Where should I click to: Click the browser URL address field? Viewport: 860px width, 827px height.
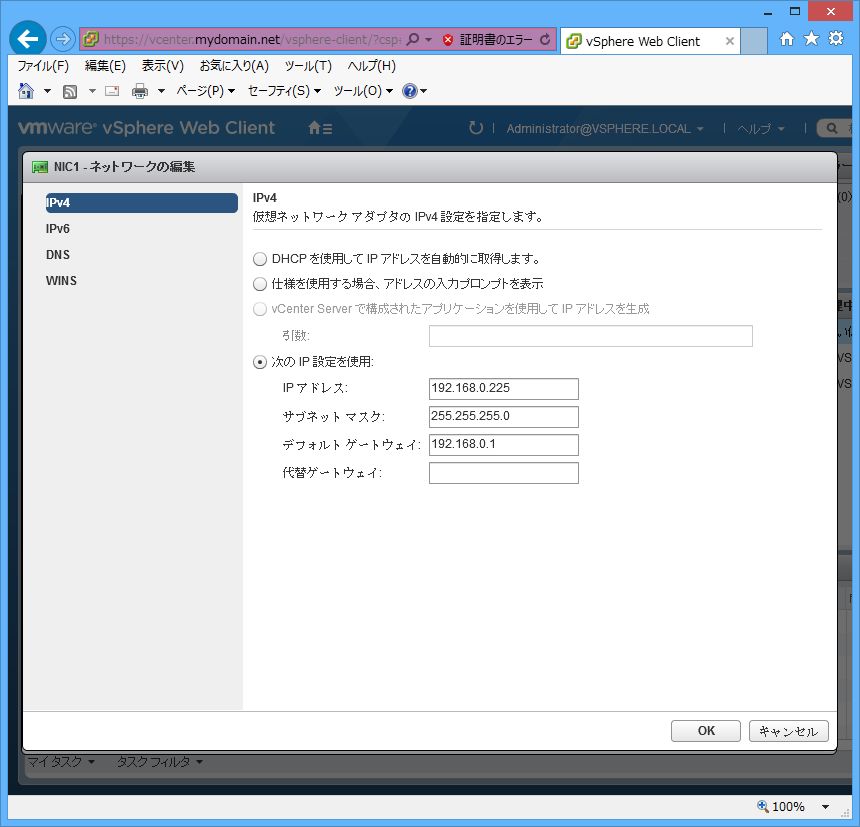pyautogui.click(x=252, y=39)
